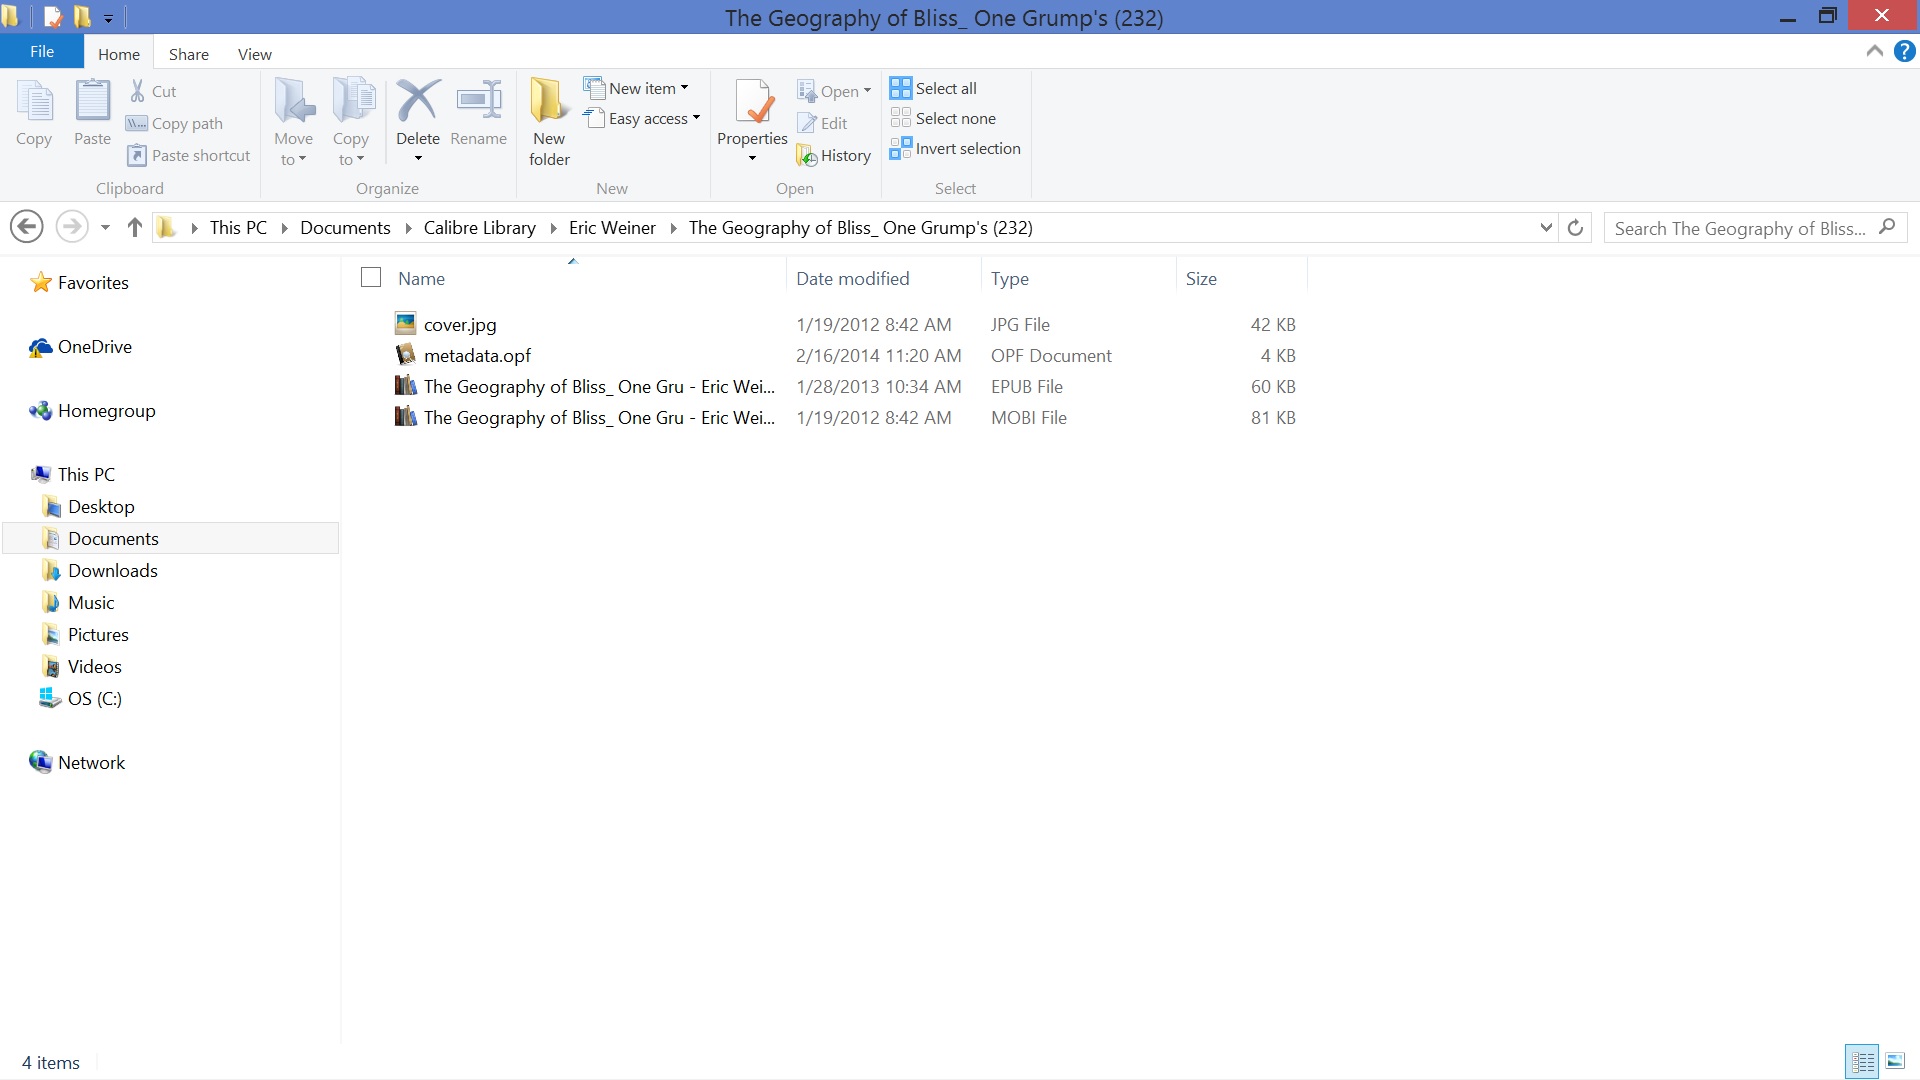This screenshot has width=1920, height=1080.
Task: Open Downloads in the navigation pane
Action: [112, 571]
